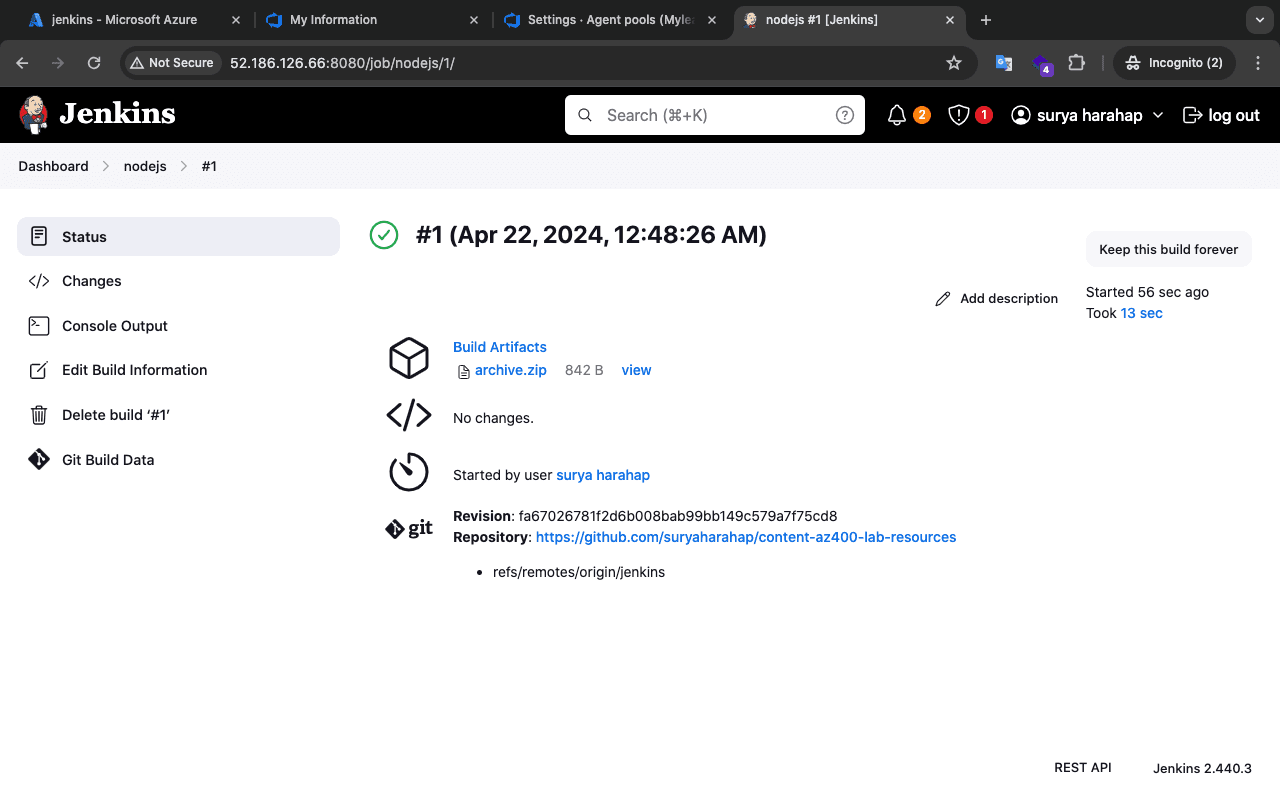Click the revision hash fa67026781f2d6b008bab99bb149c579a7f75cd8
This screenshot has width=1280, height=800.
pos(678,516)
